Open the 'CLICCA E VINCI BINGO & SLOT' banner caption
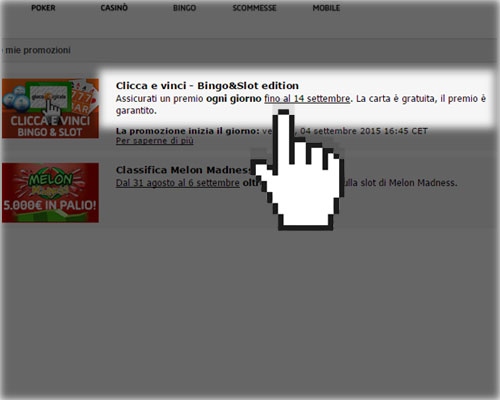The image size is (500, 400). [50, 126]
